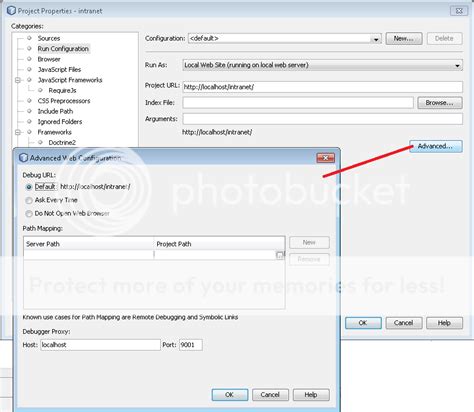
Task: Select Default debug URL radio
Action: click(x=29, y=187)
